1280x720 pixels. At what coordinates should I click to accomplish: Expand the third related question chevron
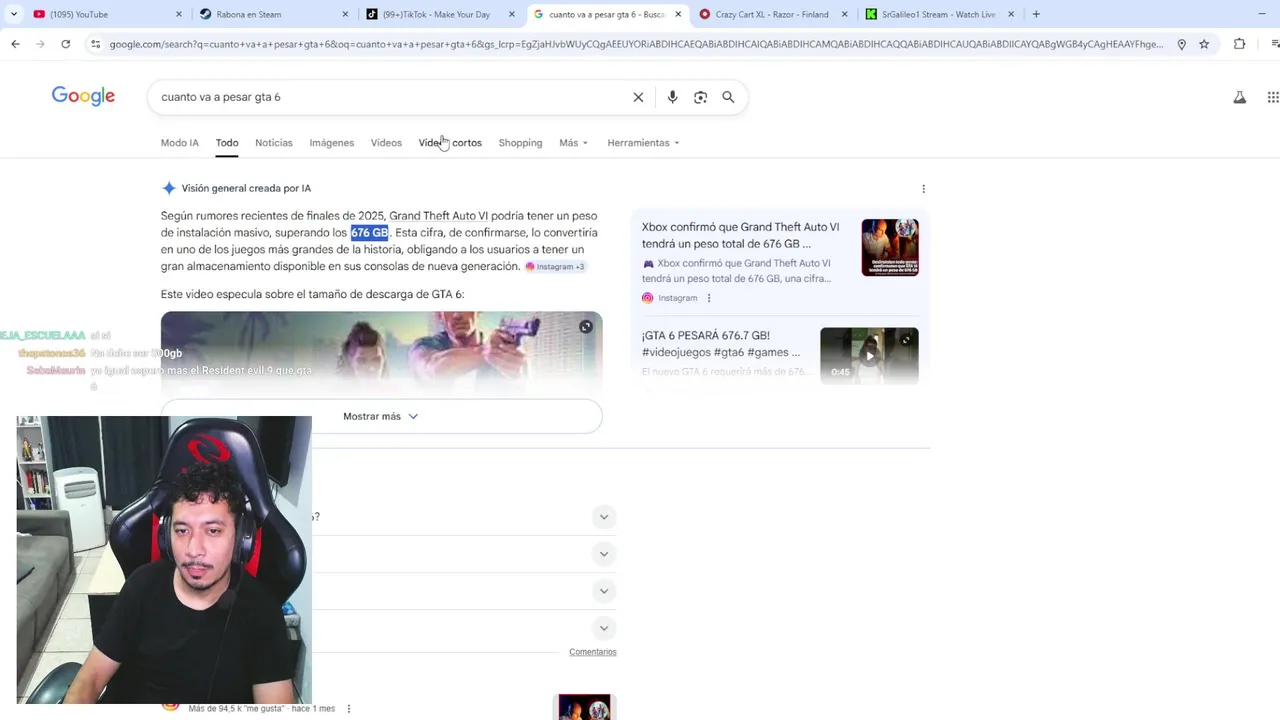coord(603,591)
